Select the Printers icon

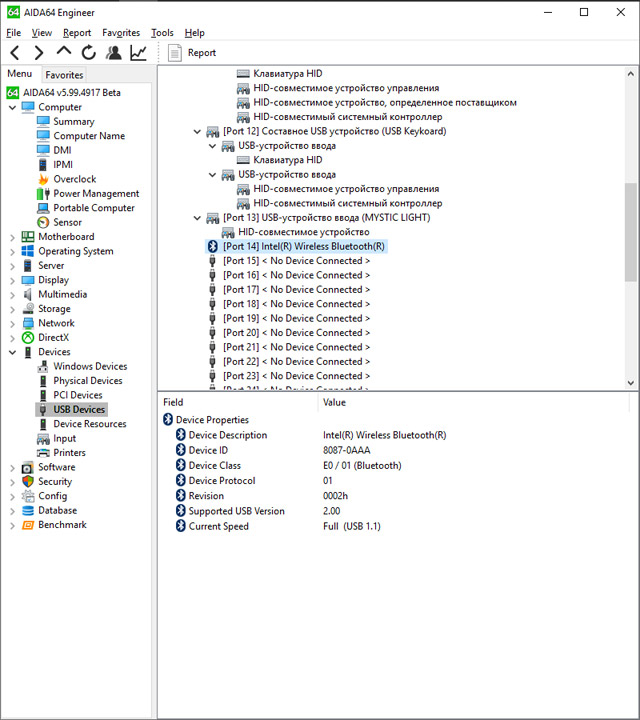[x=43, y=453]
